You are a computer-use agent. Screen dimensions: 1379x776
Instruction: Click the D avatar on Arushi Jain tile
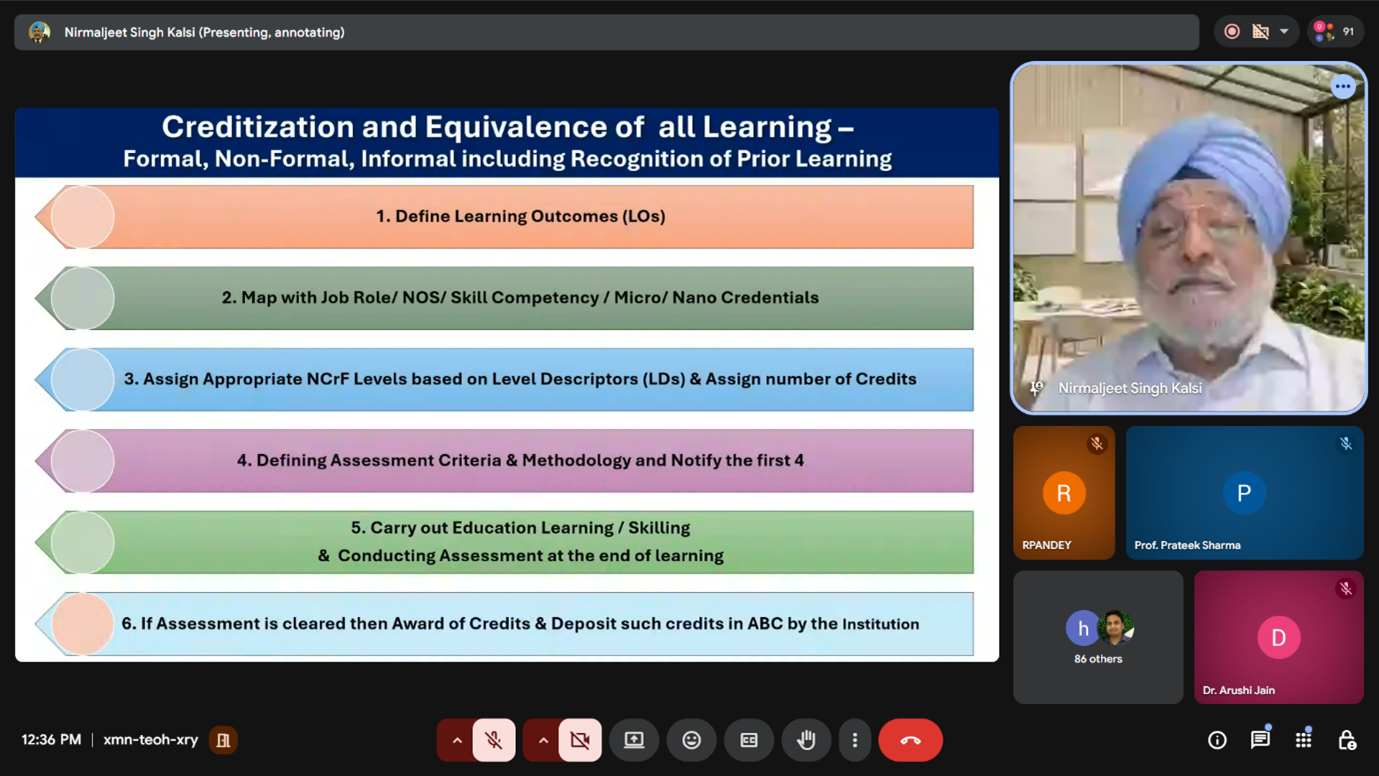tap(1279, 637)
